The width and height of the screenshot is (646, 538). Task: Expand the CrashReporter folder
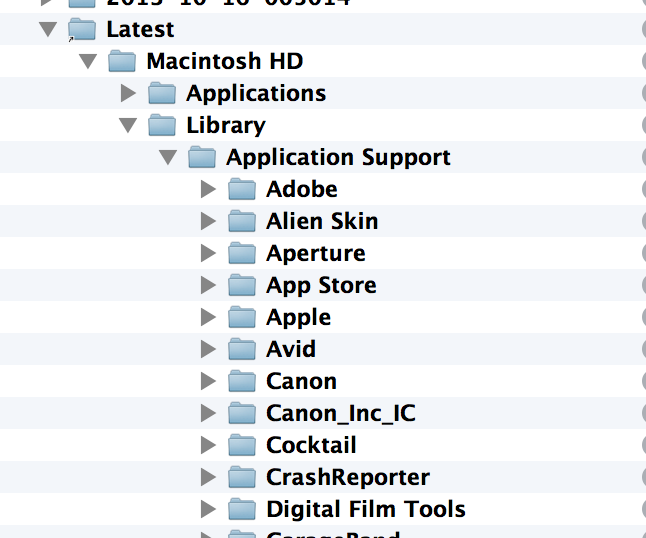pos(208,477)
